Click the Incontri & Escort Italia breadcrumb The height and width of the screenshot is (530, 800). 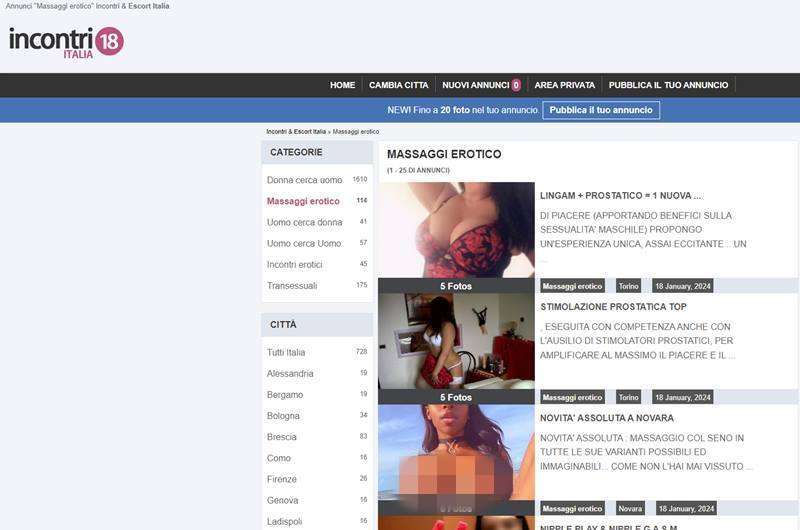tap(296, 132)
